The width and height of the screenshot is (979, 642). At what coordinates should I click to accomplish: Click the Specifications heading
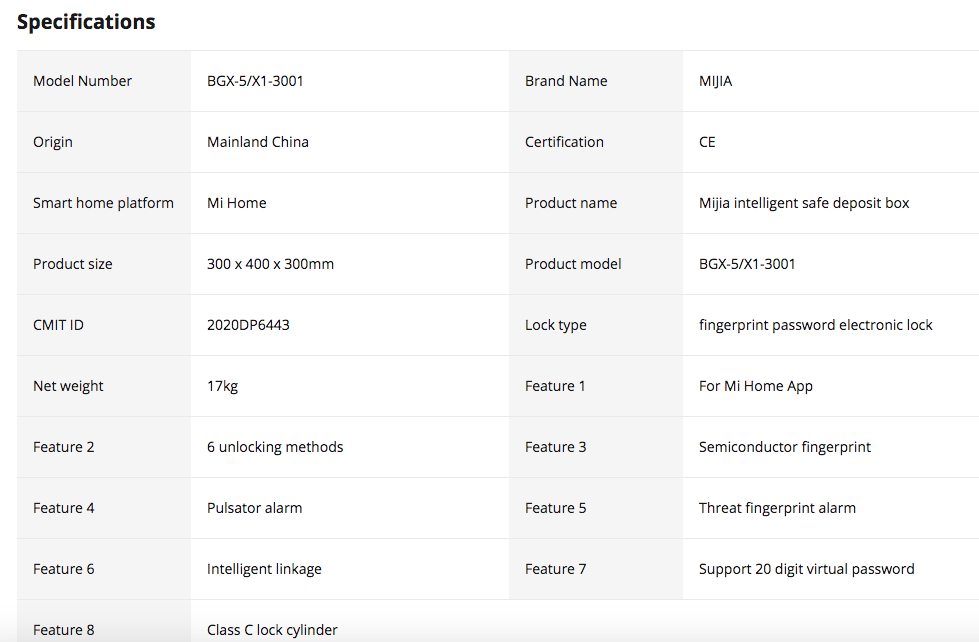coord(86,22)
